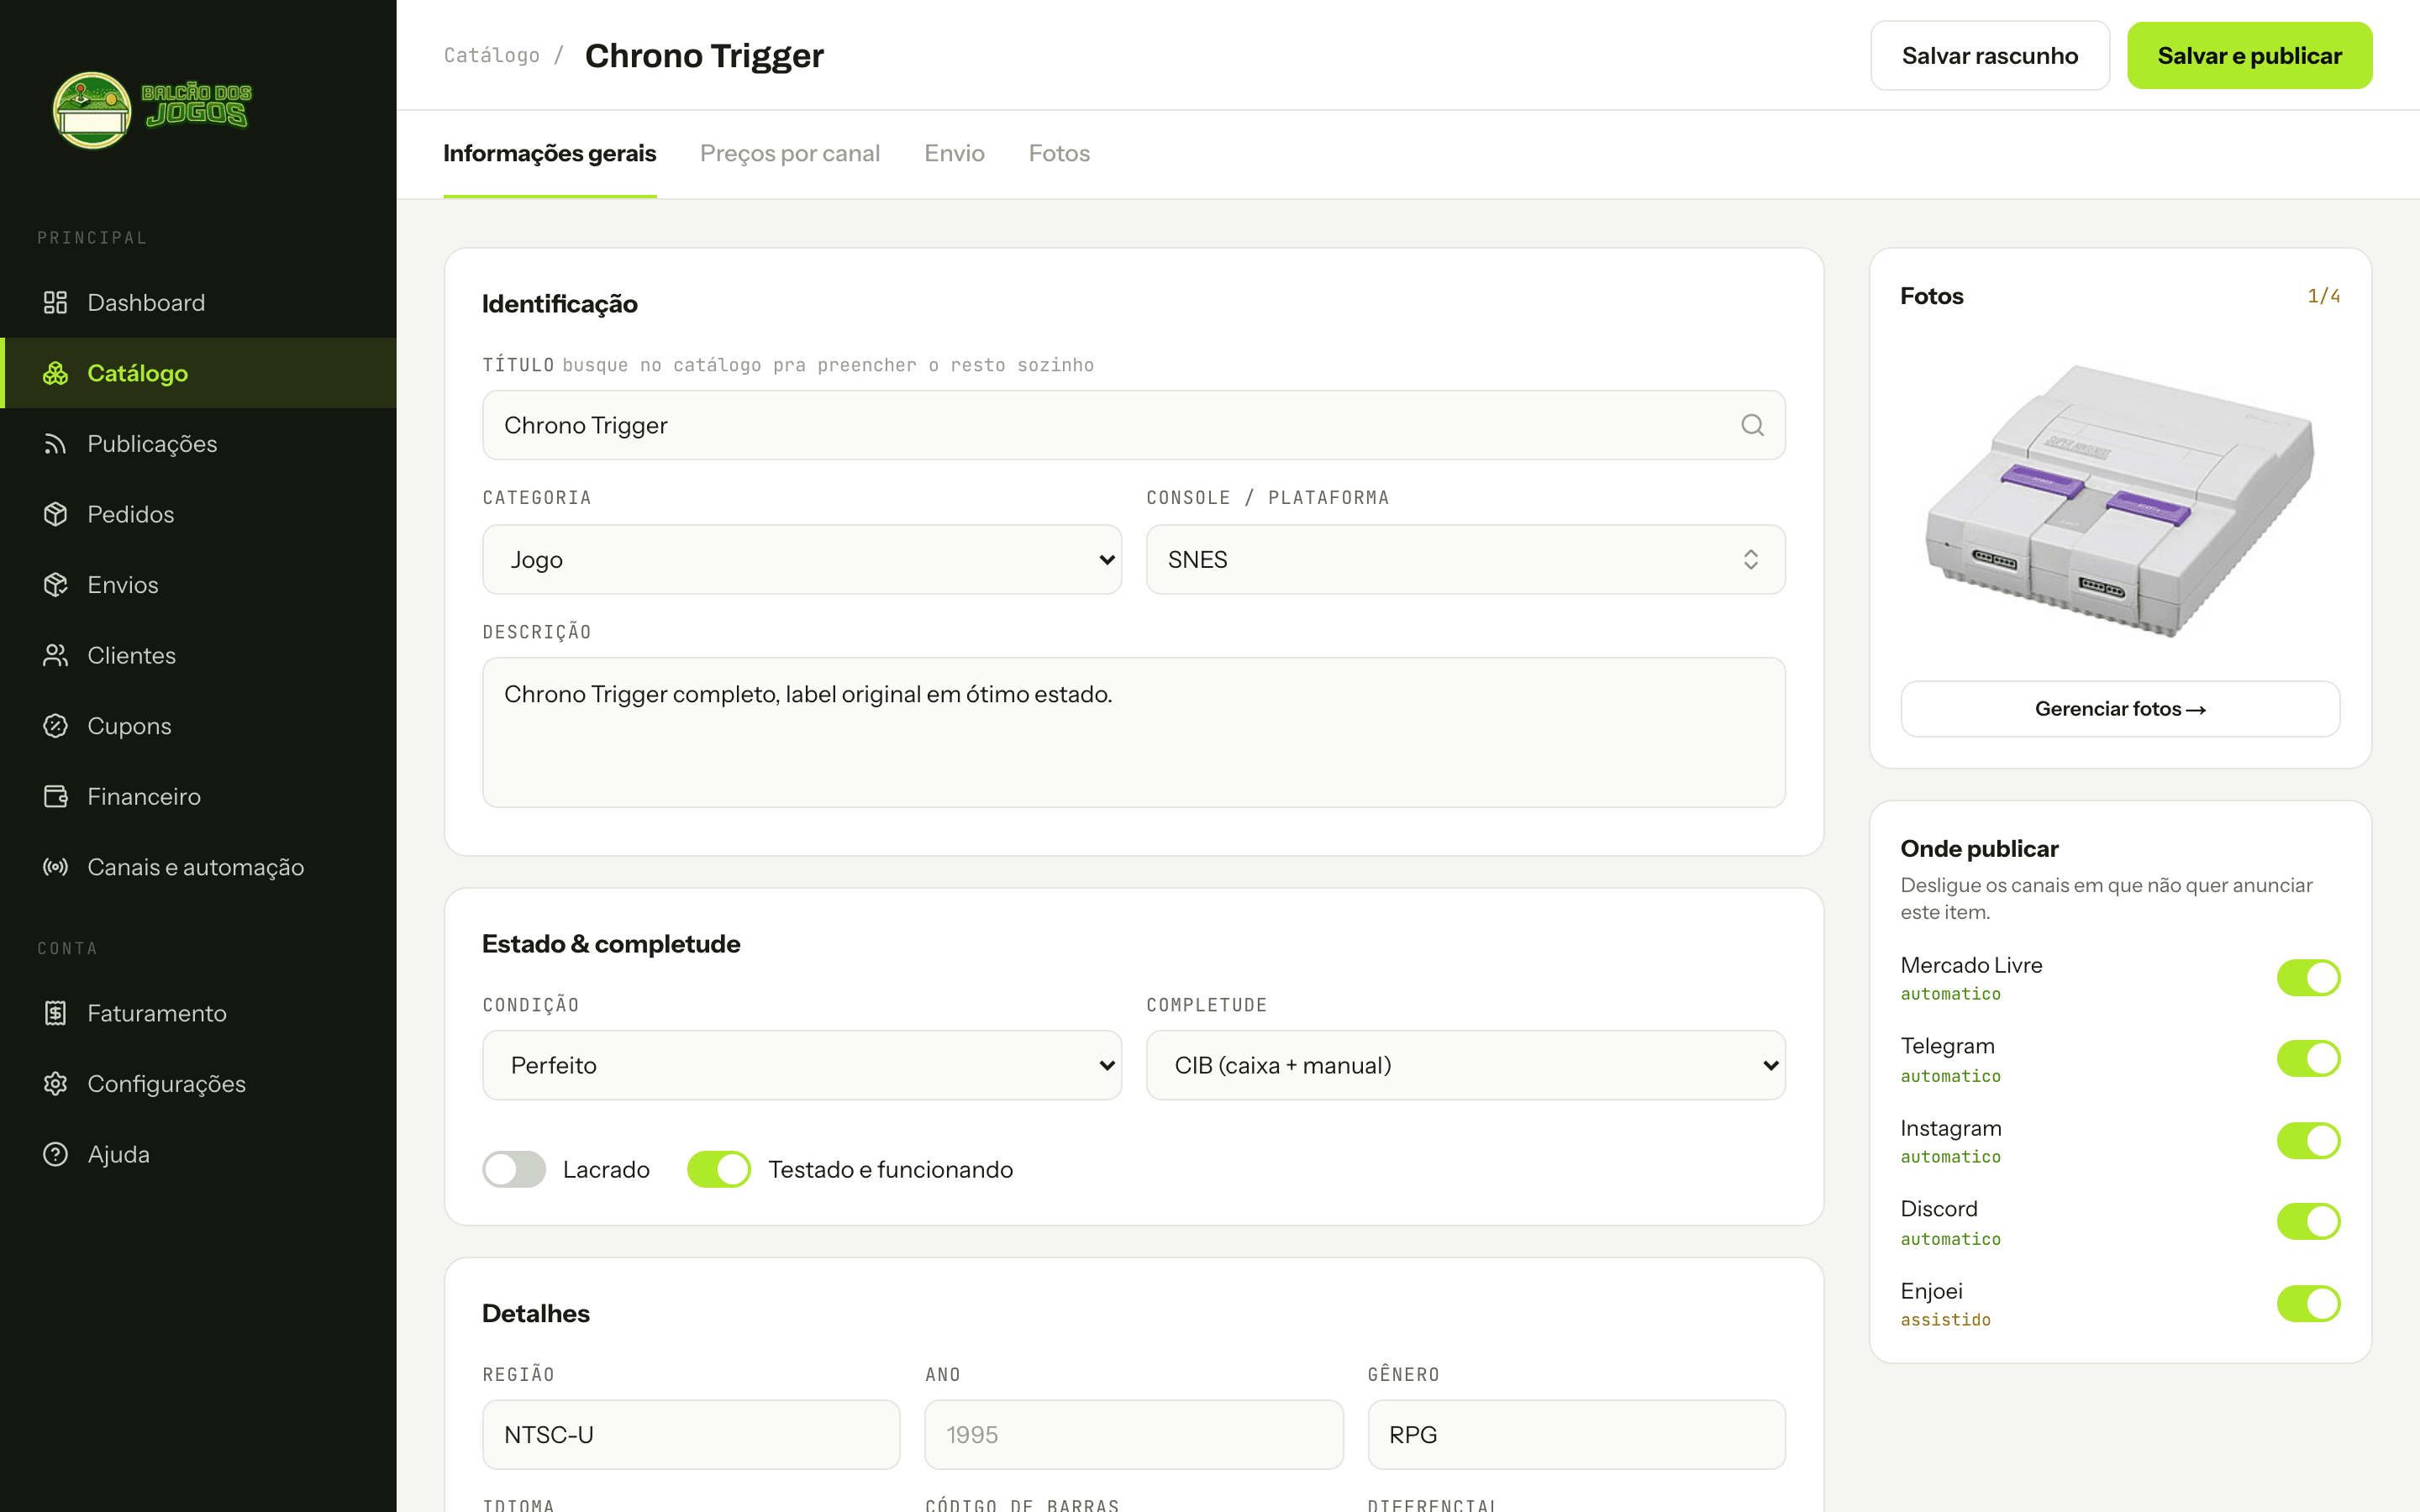Click the 1/4 photo counter
Screen dimensions: 2420x1512
[x=2323, y=296]
